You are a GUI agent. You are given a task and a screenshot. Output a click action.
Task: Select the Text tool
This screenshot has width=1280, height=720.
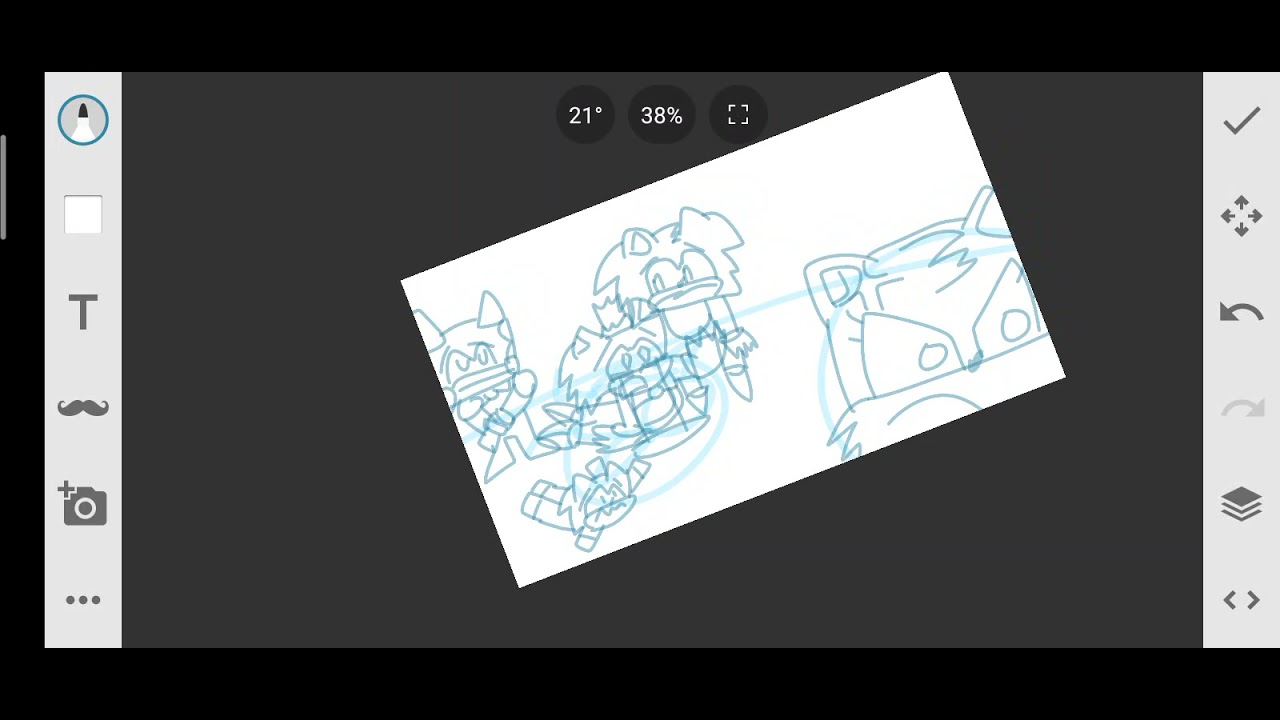click(x=83, y=312)
